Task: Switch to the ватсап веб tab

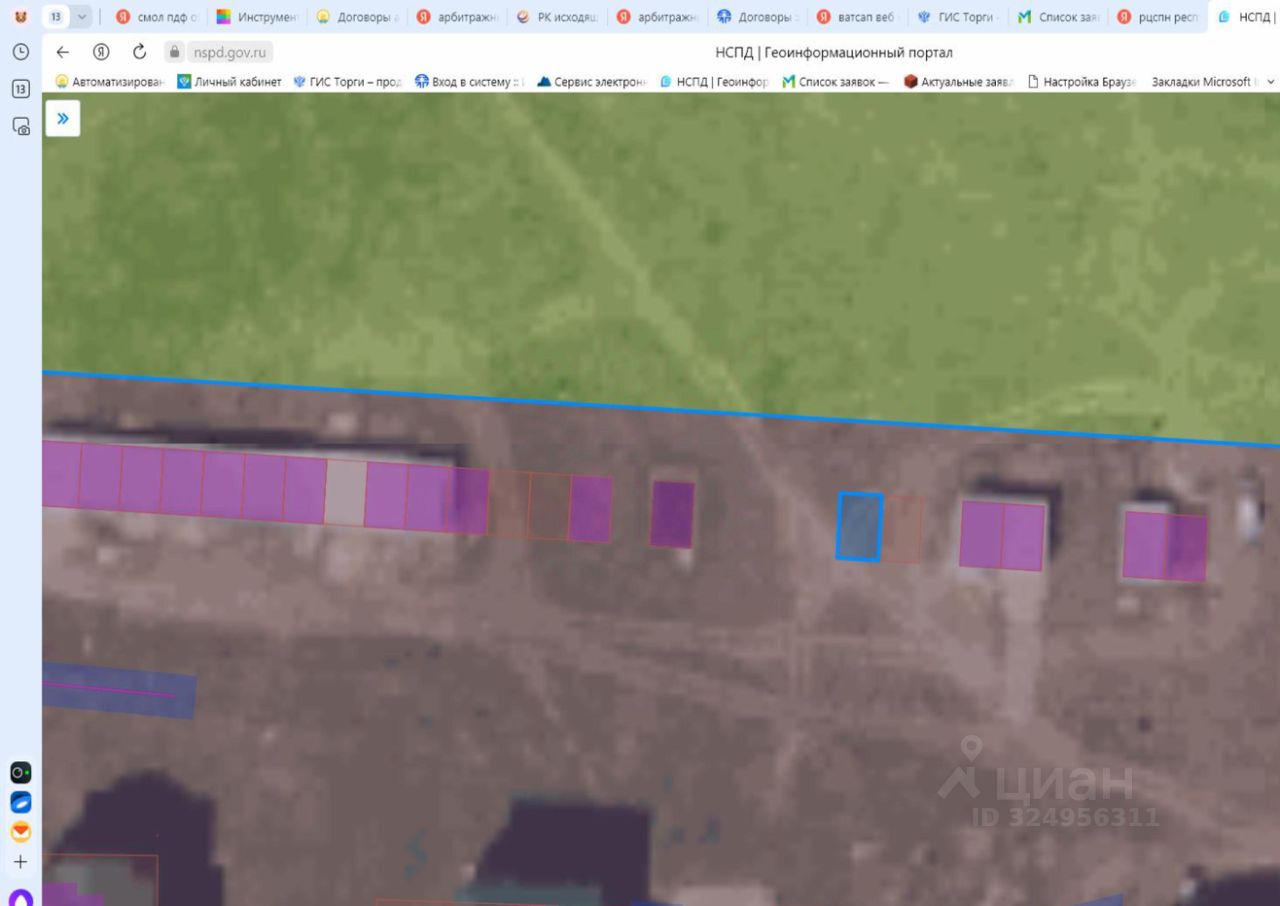Action: click(857, 17)
